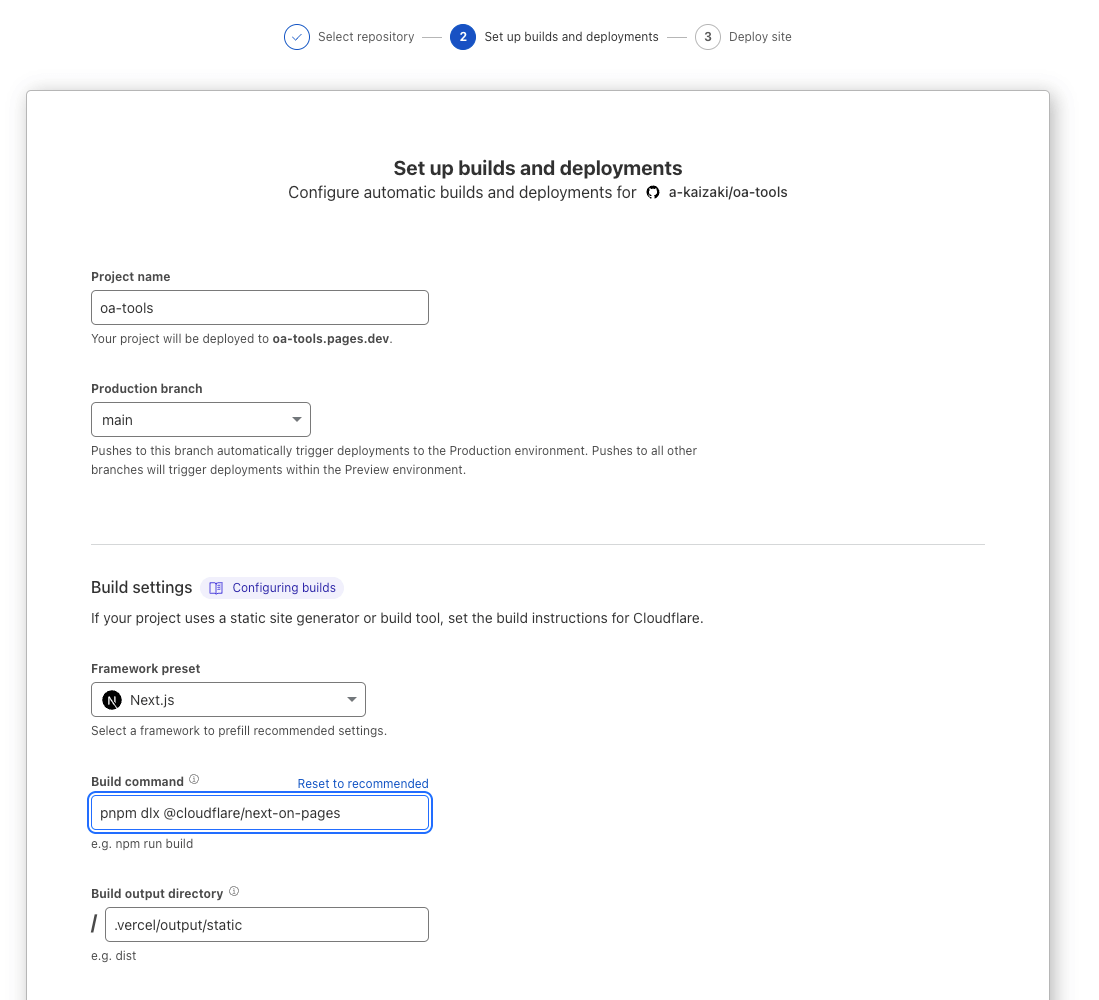Click the GitHub logo next to a-kaizaki/oa-tools
The width and height of the screenshot is (1099, 1000).
click(x=653, y=193)
